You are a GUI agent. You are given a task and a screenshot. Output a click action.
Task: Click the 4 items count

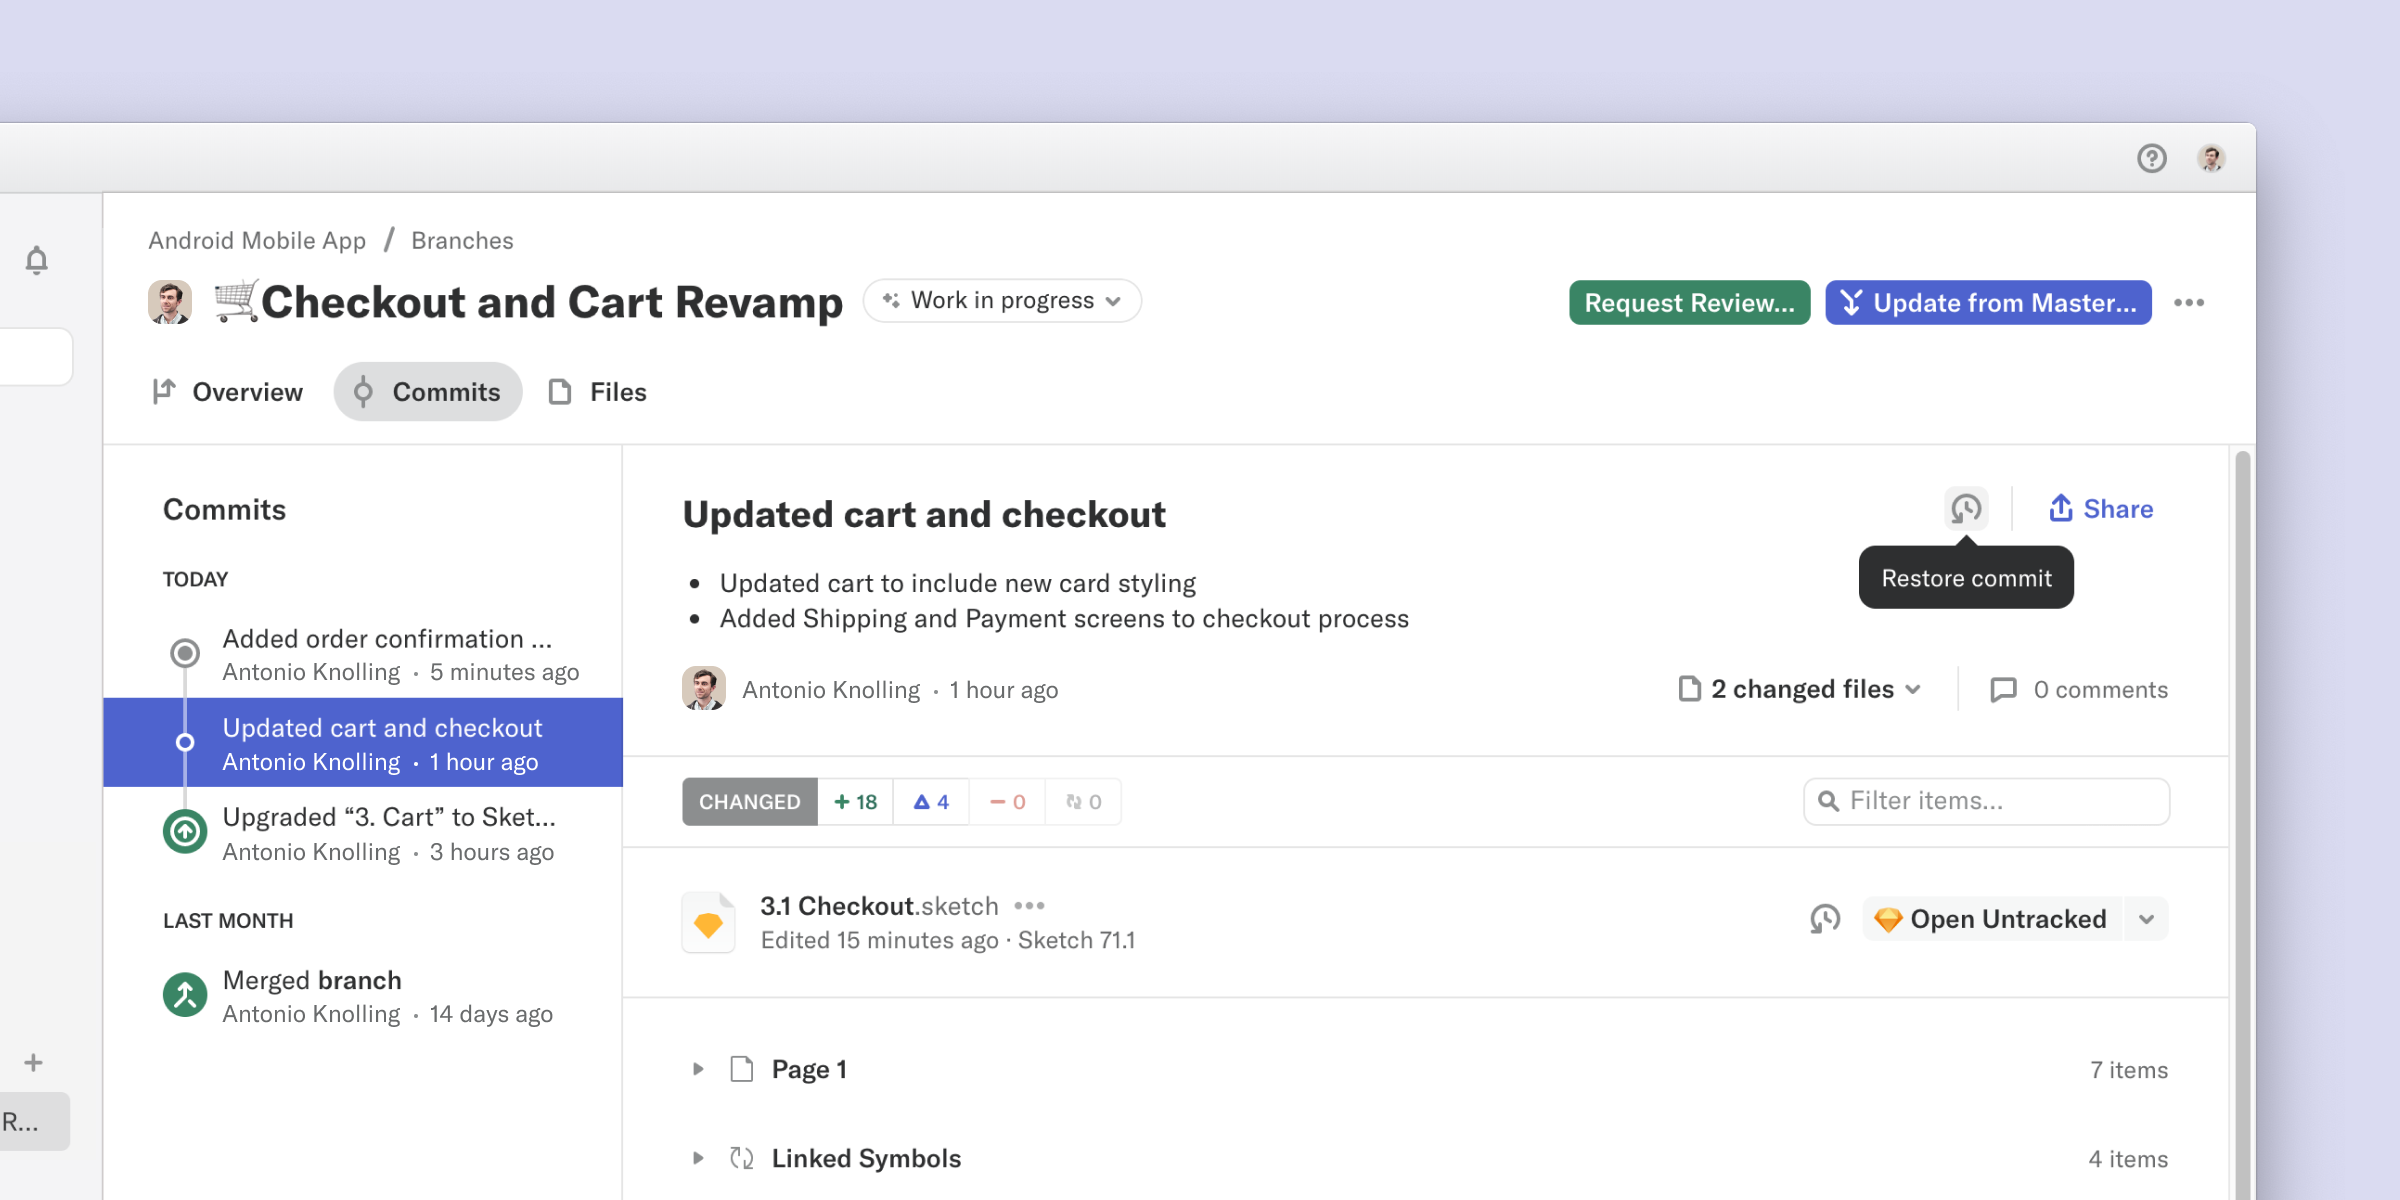click(x=2128, y=1159)
